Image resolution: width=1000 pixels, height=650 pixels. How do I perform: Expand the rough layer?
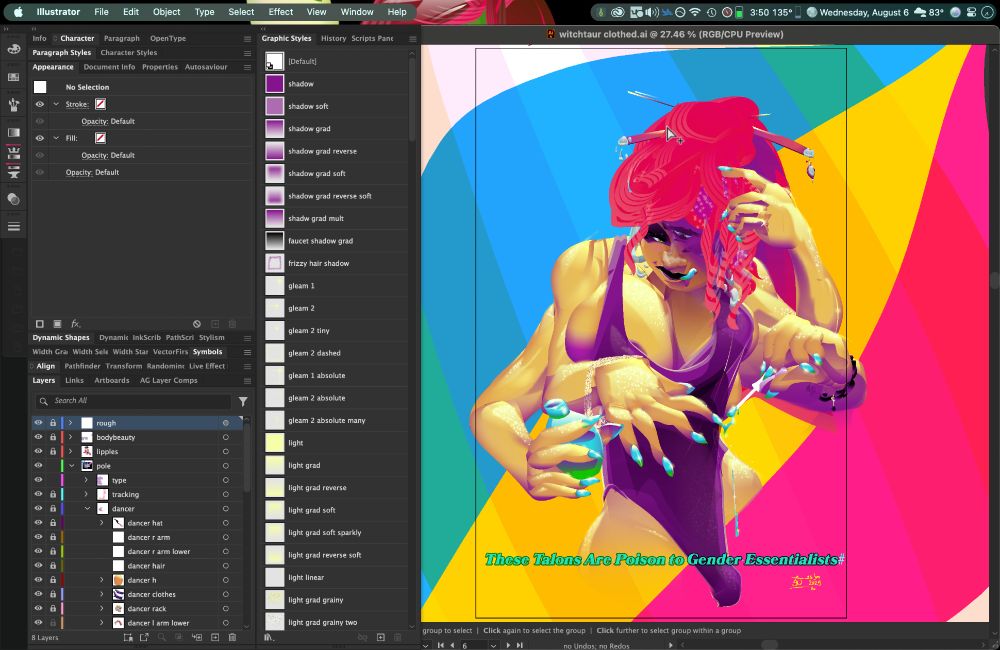pos(71,423)
